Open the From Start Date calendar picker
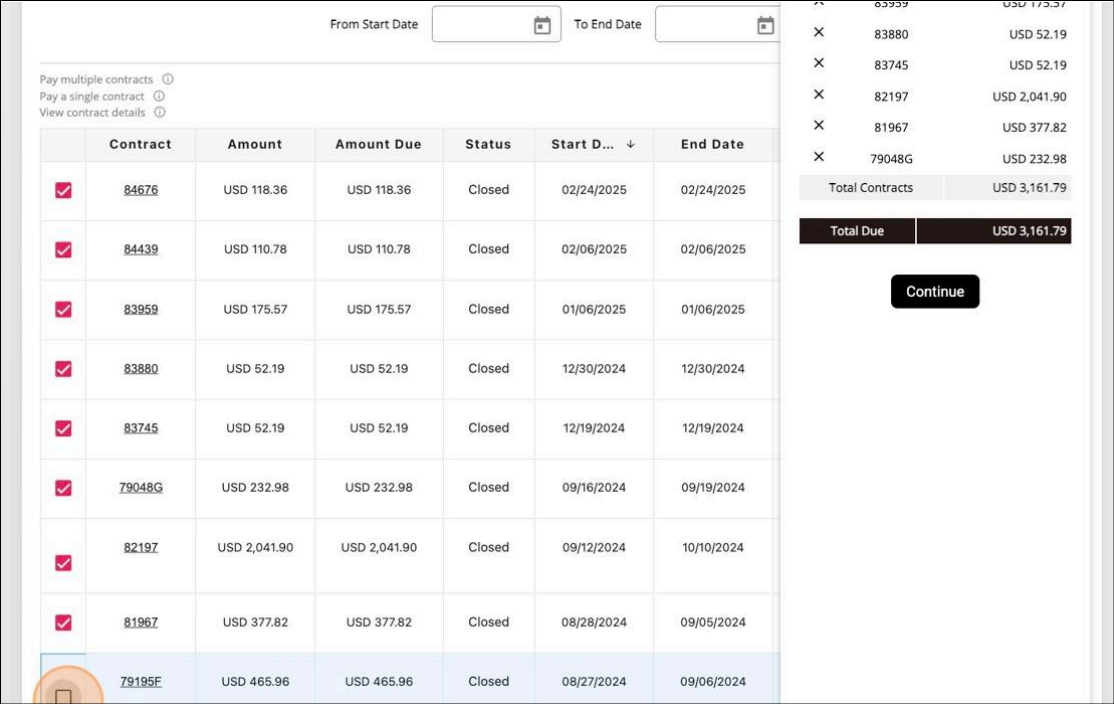The image size is (1114, 704). tap(542, 26)
